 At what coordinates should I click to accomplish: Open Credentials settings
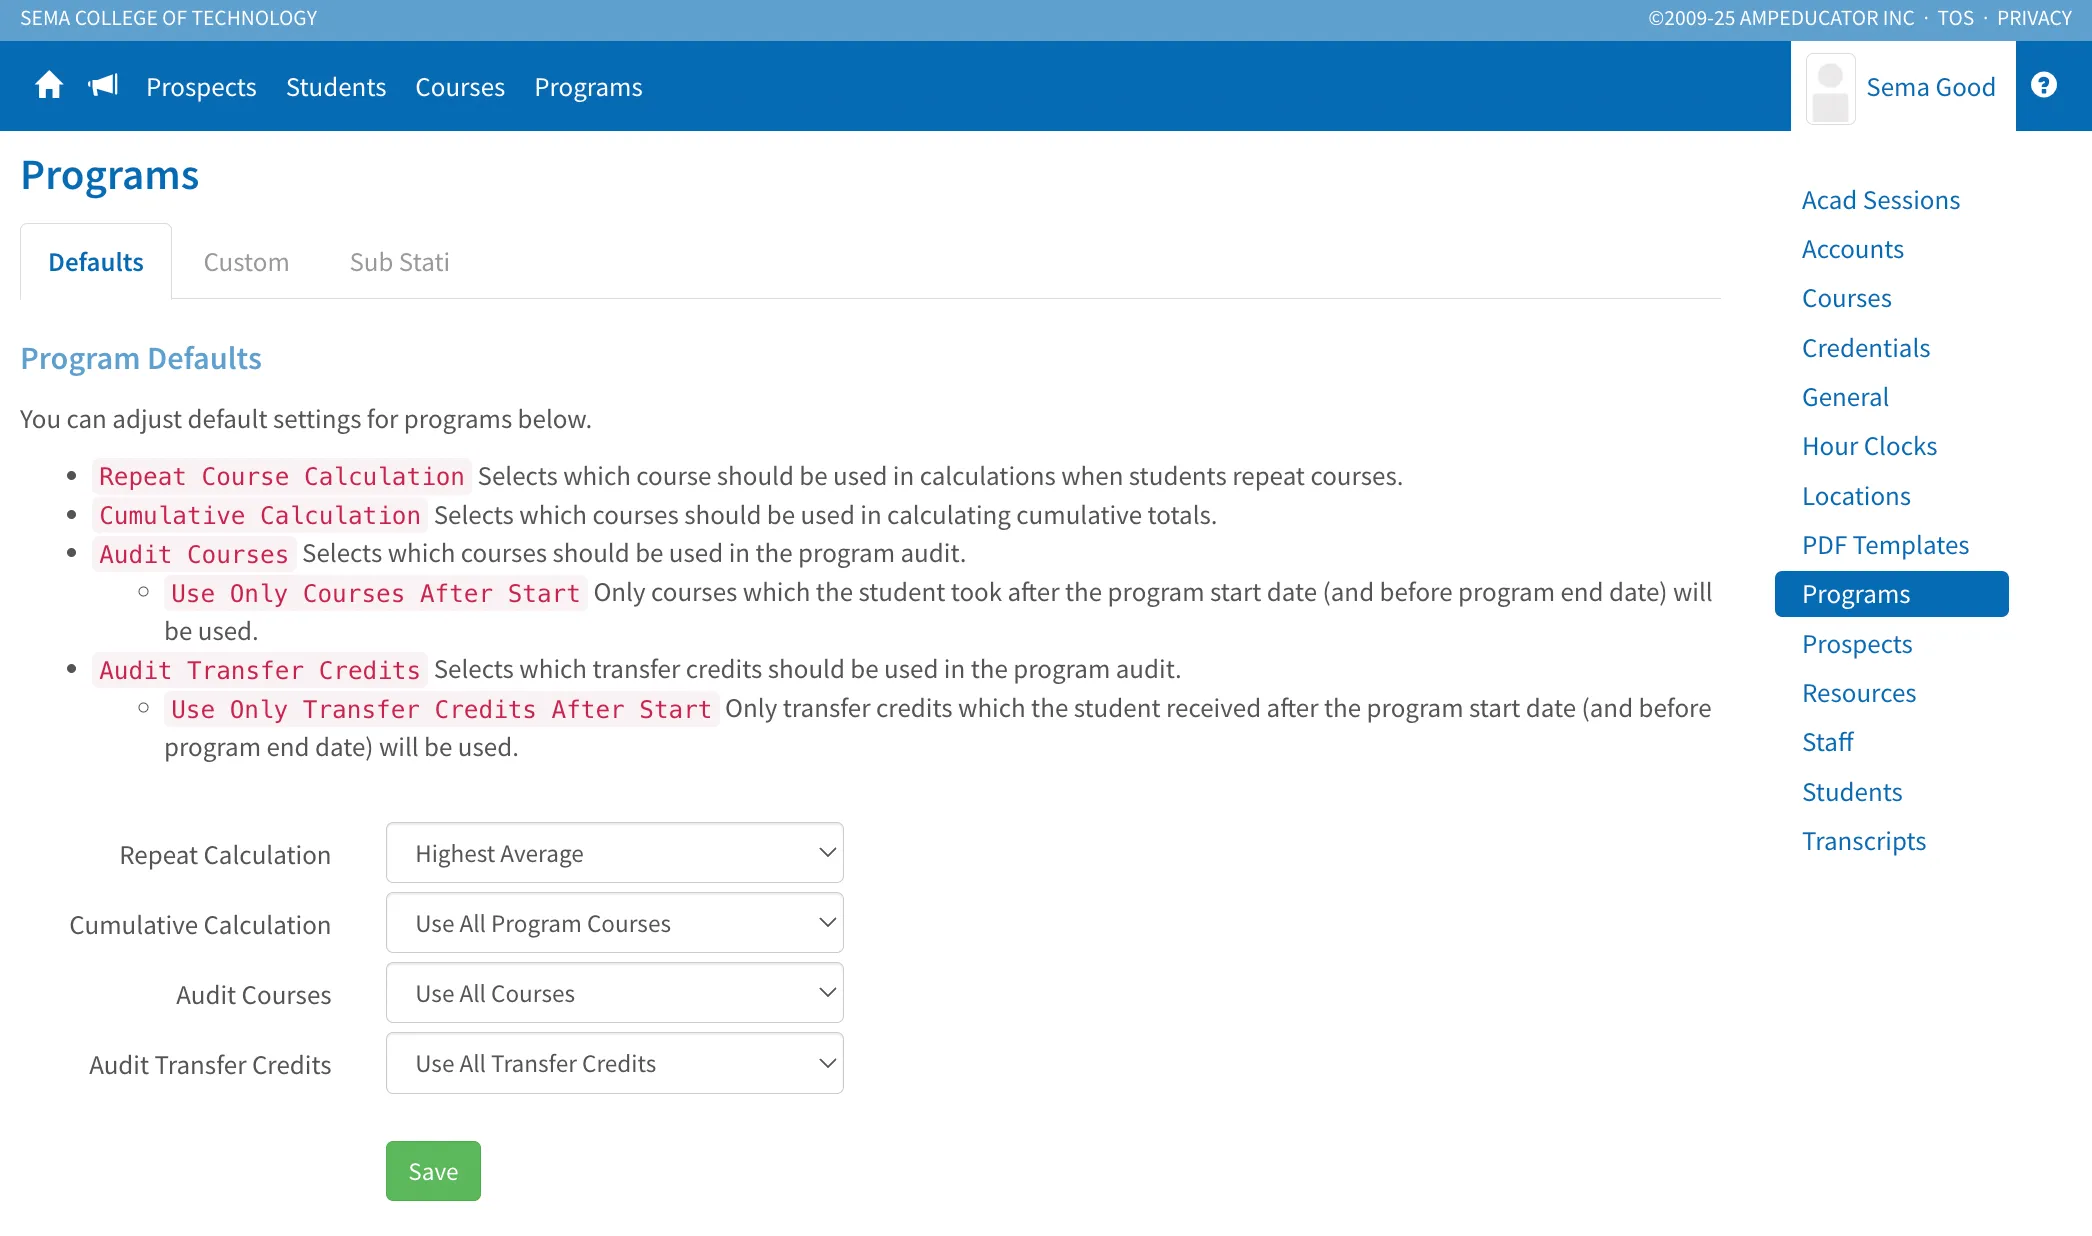click(1866, 348)
